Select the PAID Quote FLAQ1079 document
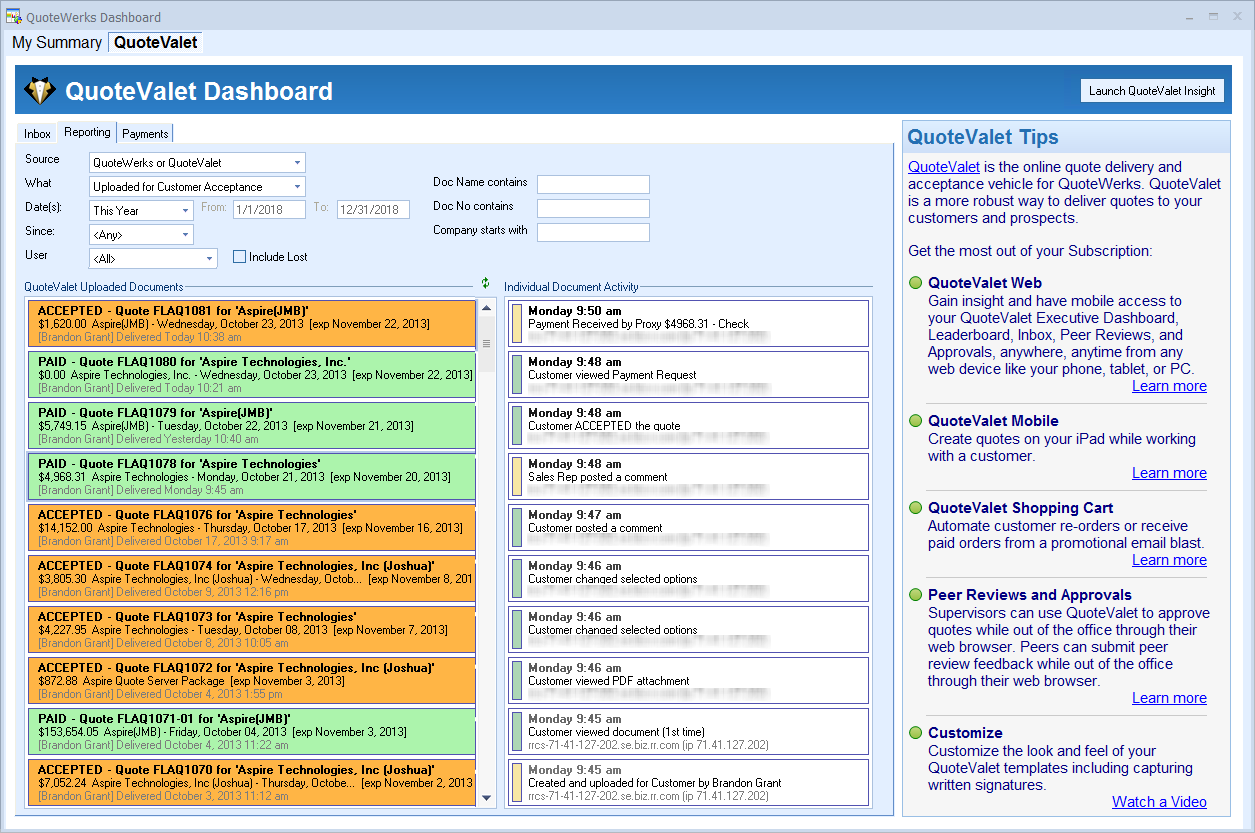 coord(251,425)
